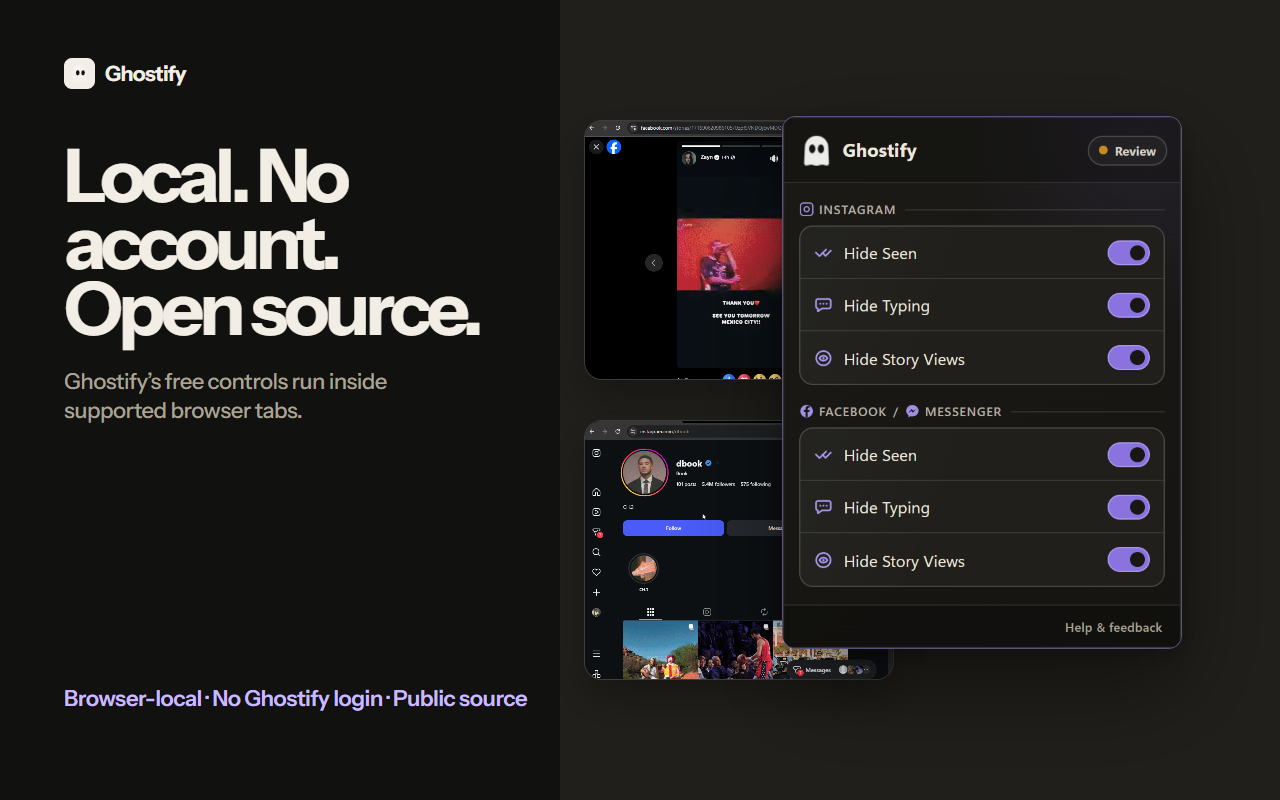Click the dbook username text

coord(689,463)
